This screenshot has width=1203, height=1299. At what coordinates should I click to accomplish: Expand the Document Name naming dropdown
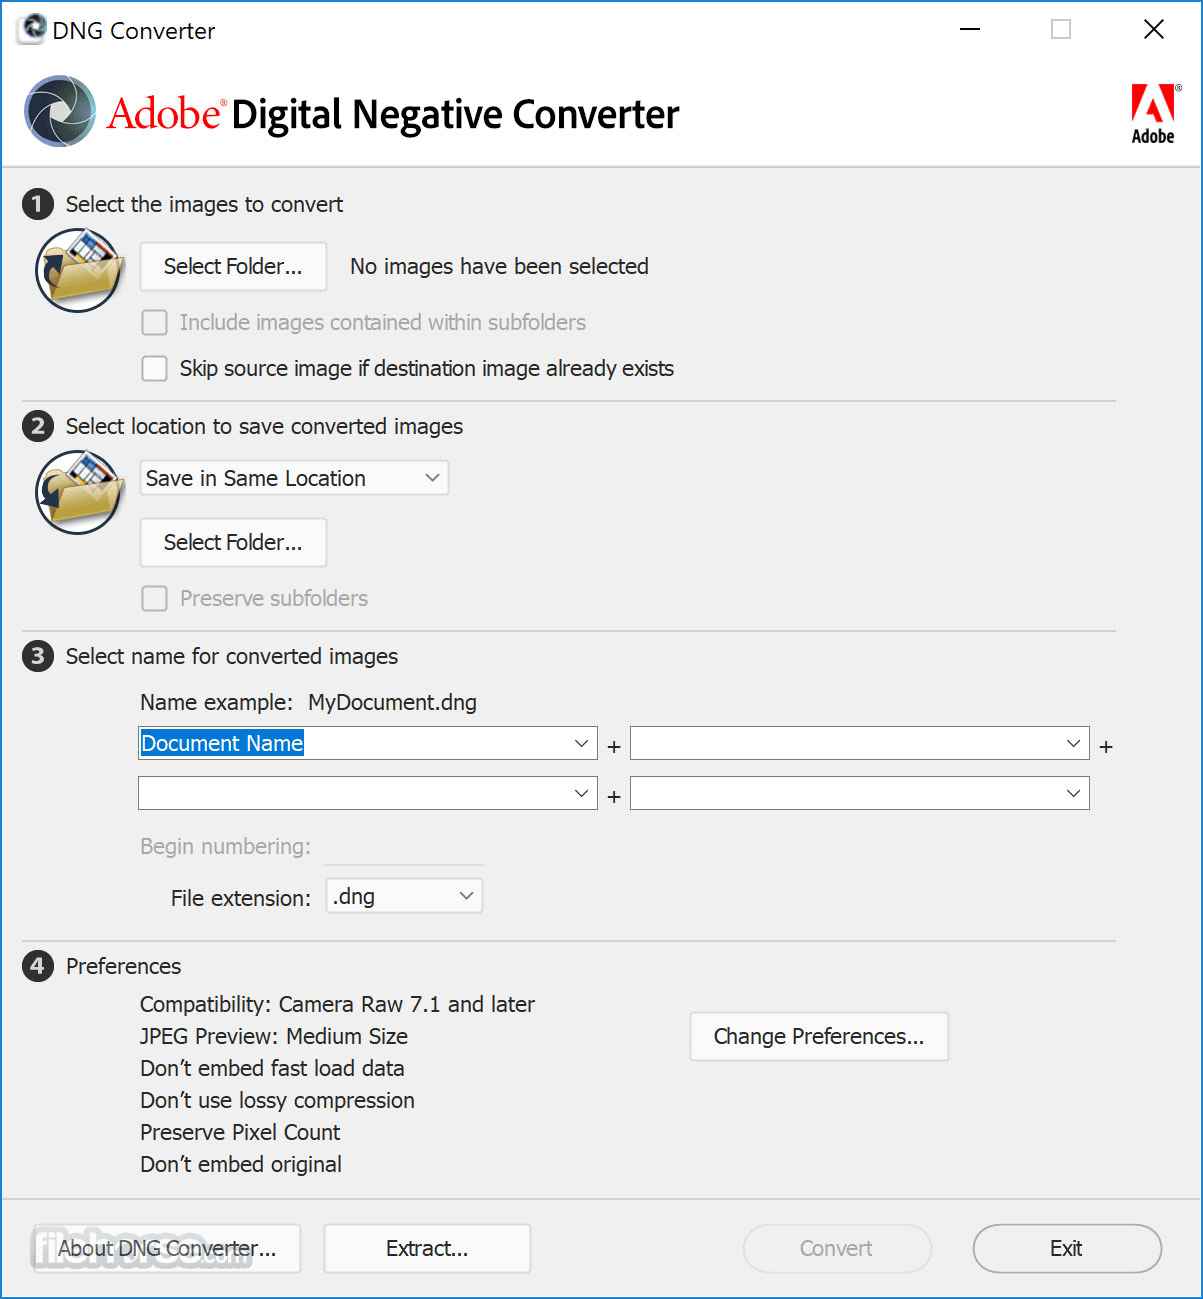point(581,744)
